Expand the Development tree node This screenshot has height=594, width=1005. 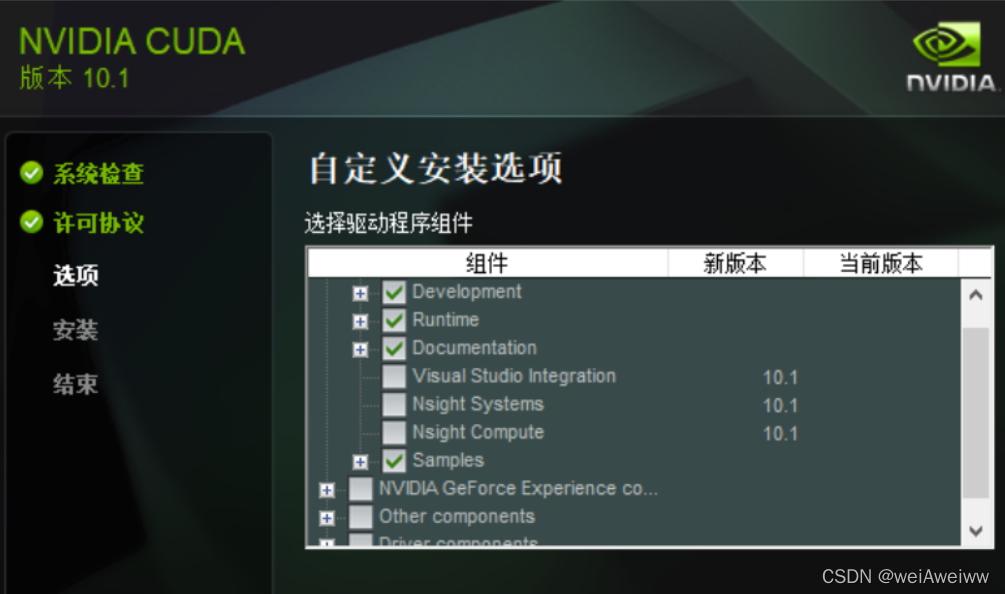click(360, 293)
